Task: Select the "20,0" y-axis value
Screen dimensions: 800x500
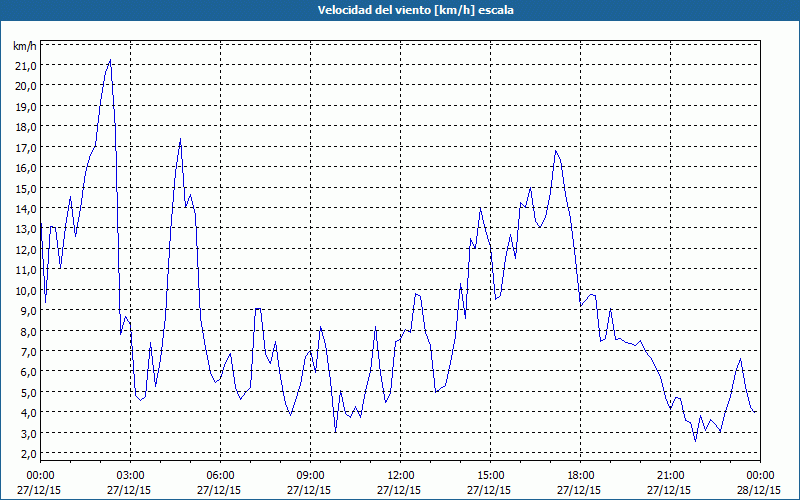Action: pos(26,86)
